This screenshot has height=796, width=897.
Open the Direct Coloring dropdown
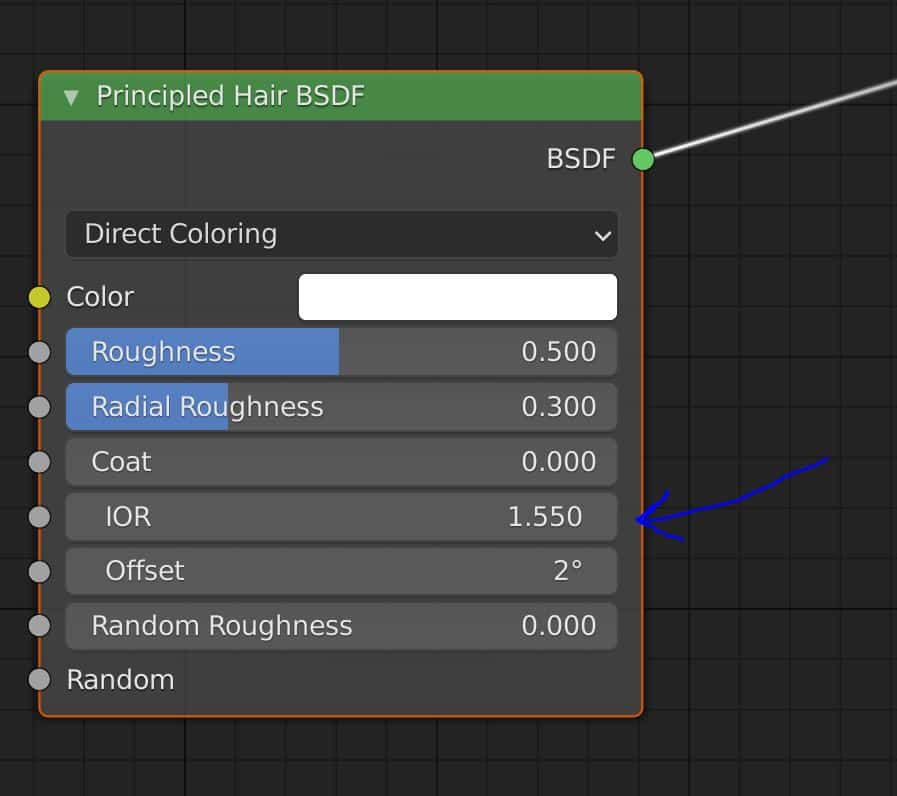[341, 234]
